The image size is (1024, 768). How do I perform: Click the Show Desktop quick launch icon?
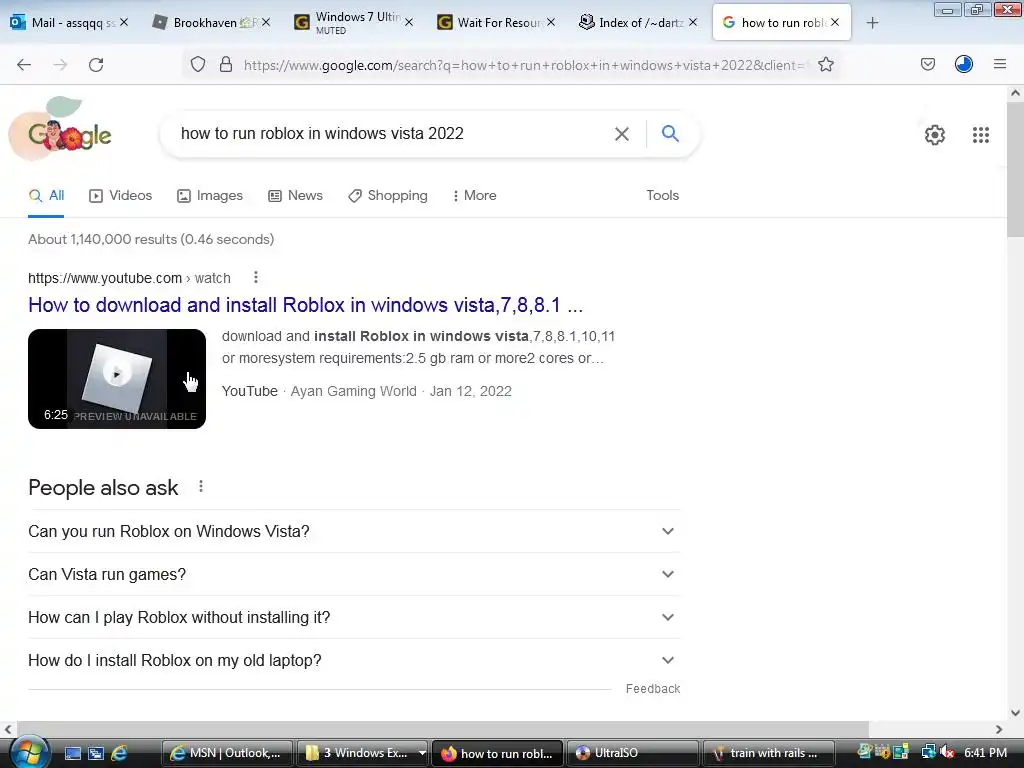tap(72, 753)
